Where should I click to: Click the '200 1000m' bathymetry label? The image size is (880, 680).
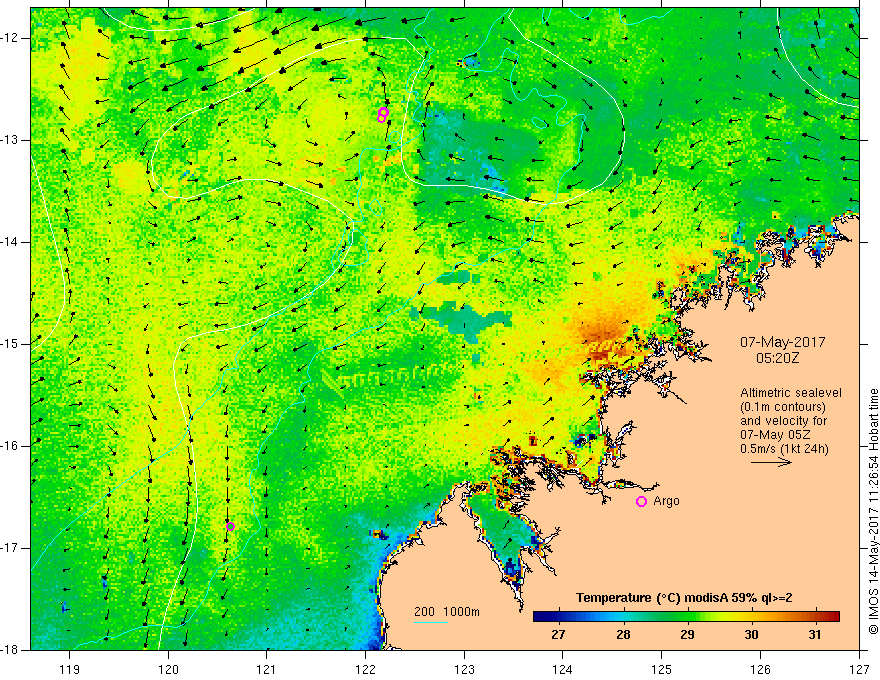coord(447,612)
